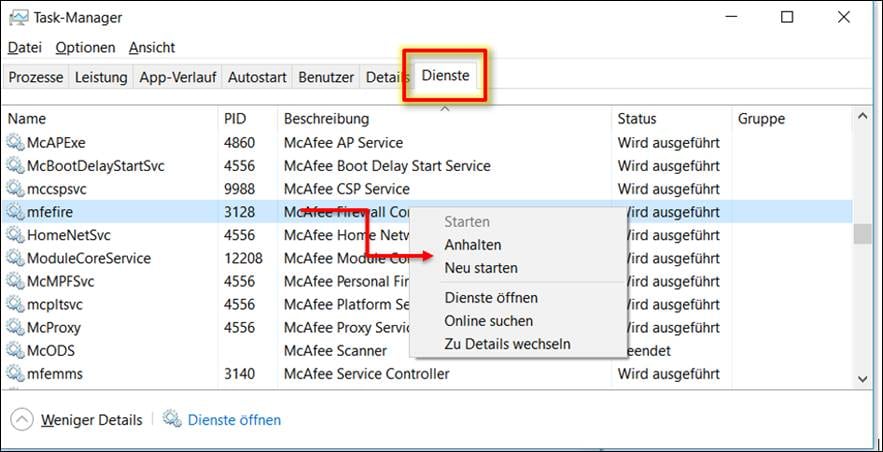883x452 pixels.
Task: Collapse view with Weniger Details arrow
Action: point(22,419)
